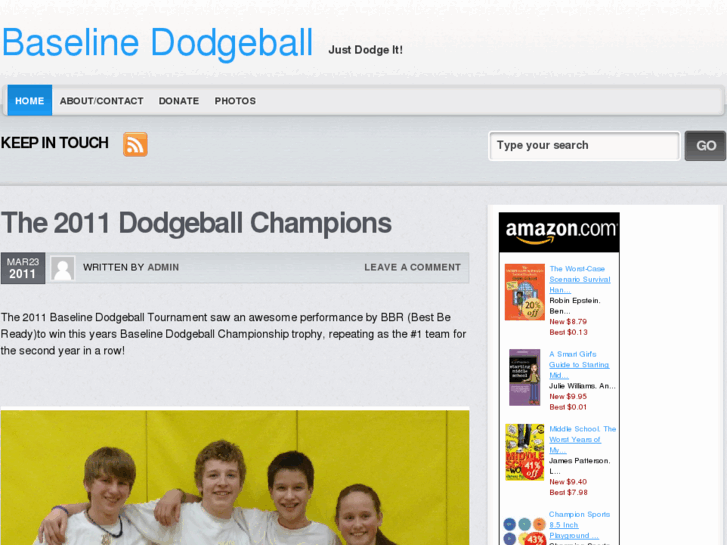Open the RSS feed icon
Image resolution: width=727 pixels, height=545 pixels.
click(x=135, y=144)
